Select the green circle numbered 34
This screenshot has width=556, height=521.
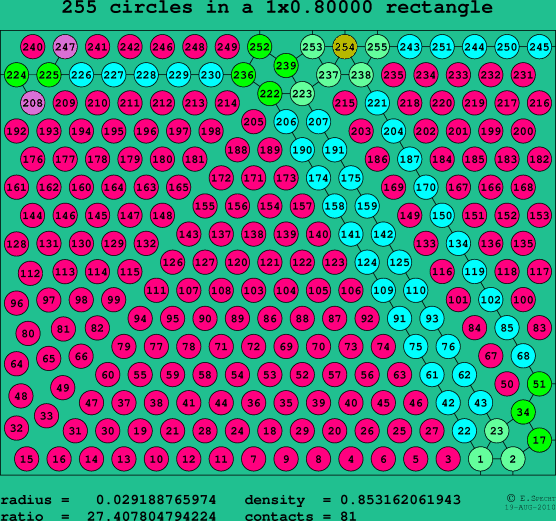[x=523, y=412]
